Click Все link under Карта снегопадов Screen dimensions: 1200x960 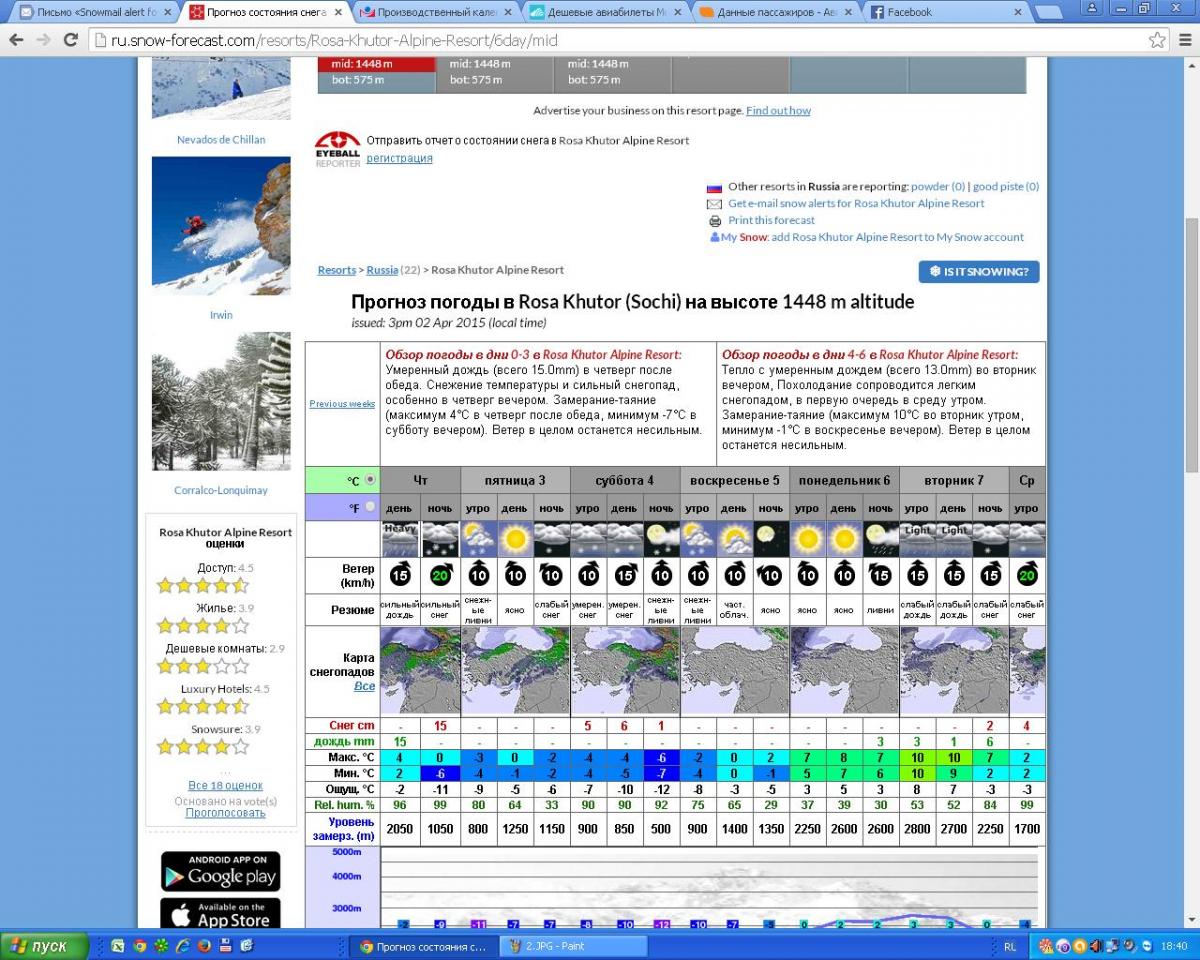pos(364,687)
